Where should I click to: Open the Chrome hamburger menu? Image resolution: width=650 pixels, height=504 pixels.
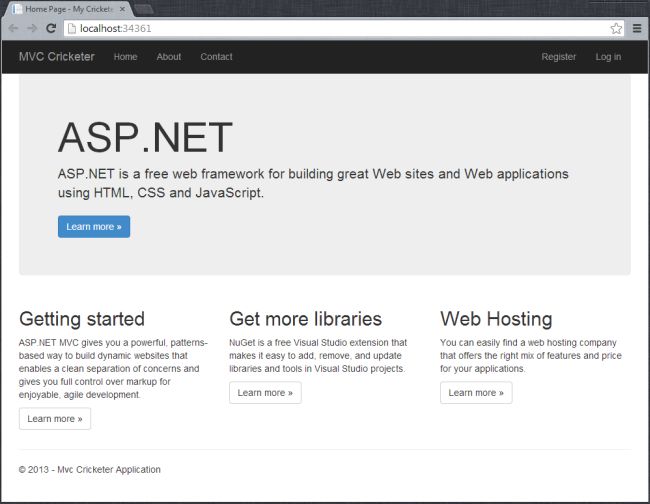pyautogui.click(x=637, y=28)
